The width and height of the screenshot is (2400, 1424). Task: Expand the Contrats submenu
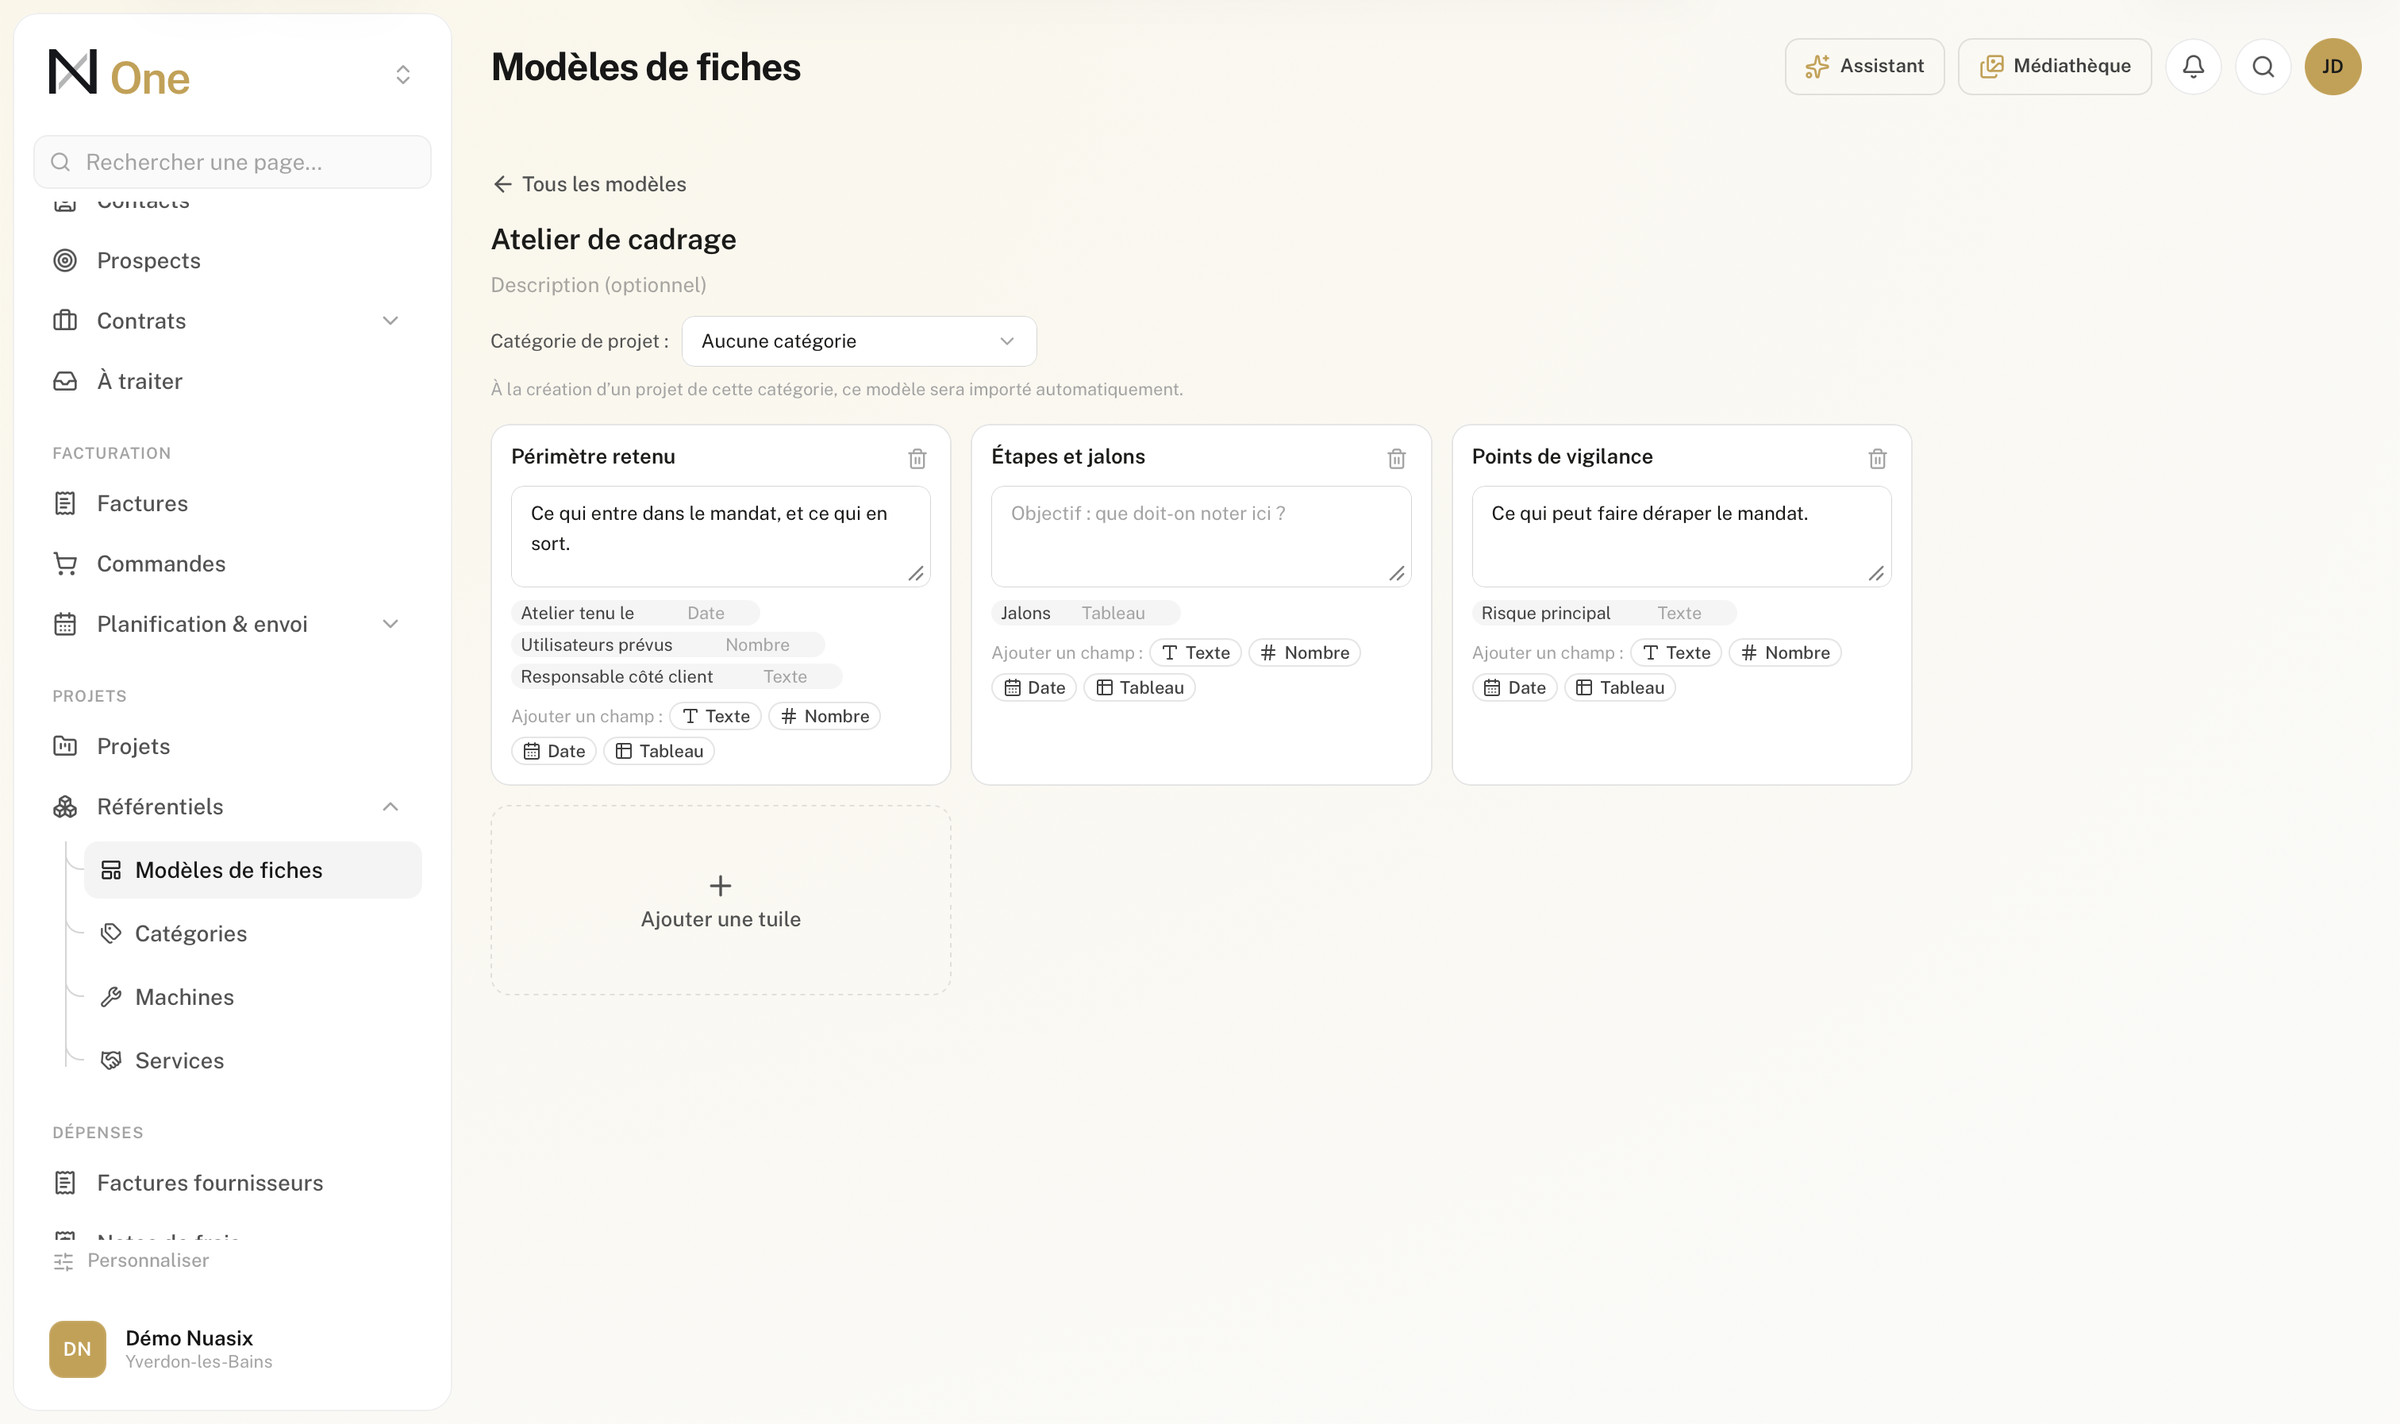[390, 321]
